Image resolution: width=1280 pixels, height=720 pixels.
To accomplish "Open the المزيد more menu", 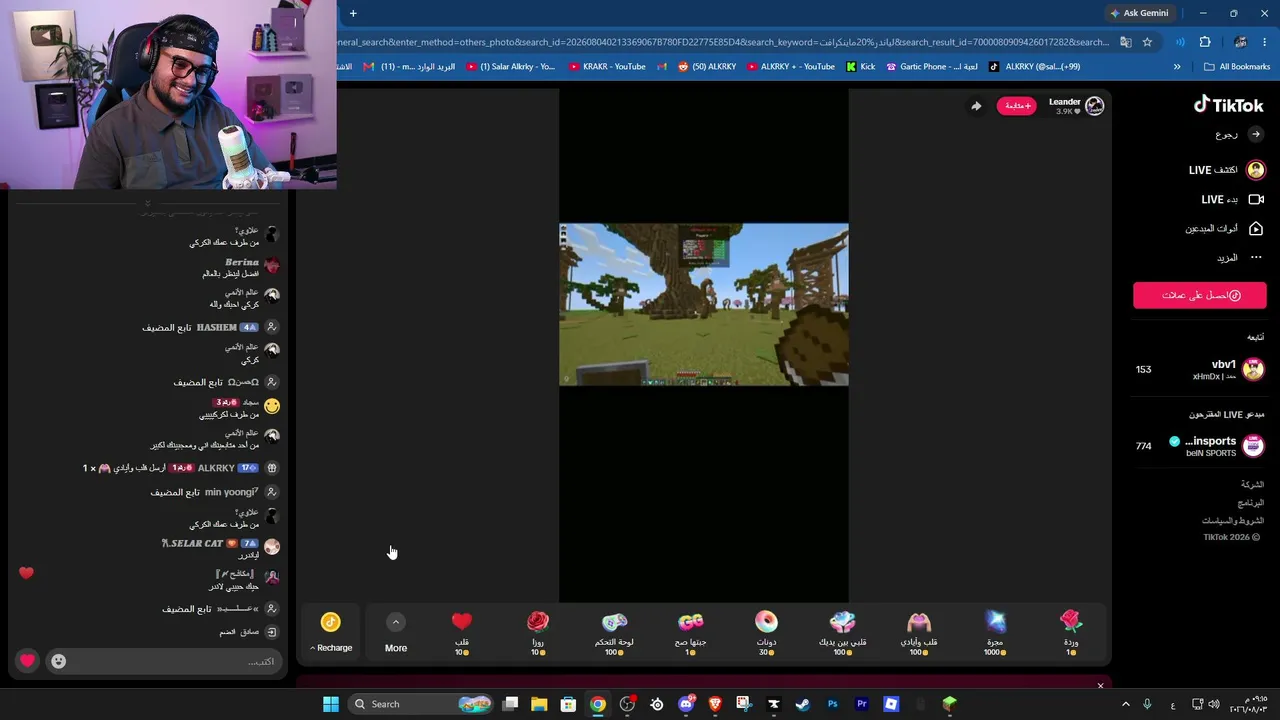I will coord(1240,258).
